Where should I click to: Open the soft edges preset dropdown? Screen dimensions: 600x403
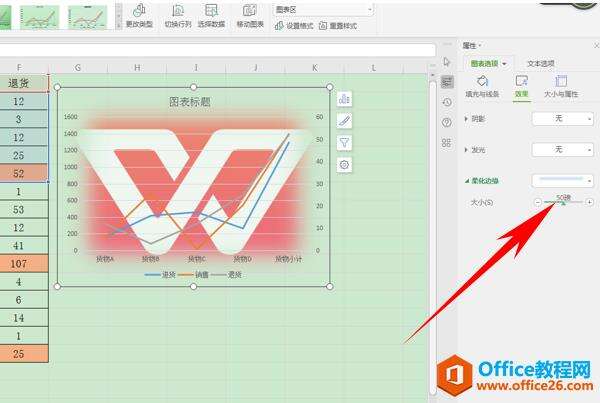(563, 180)
